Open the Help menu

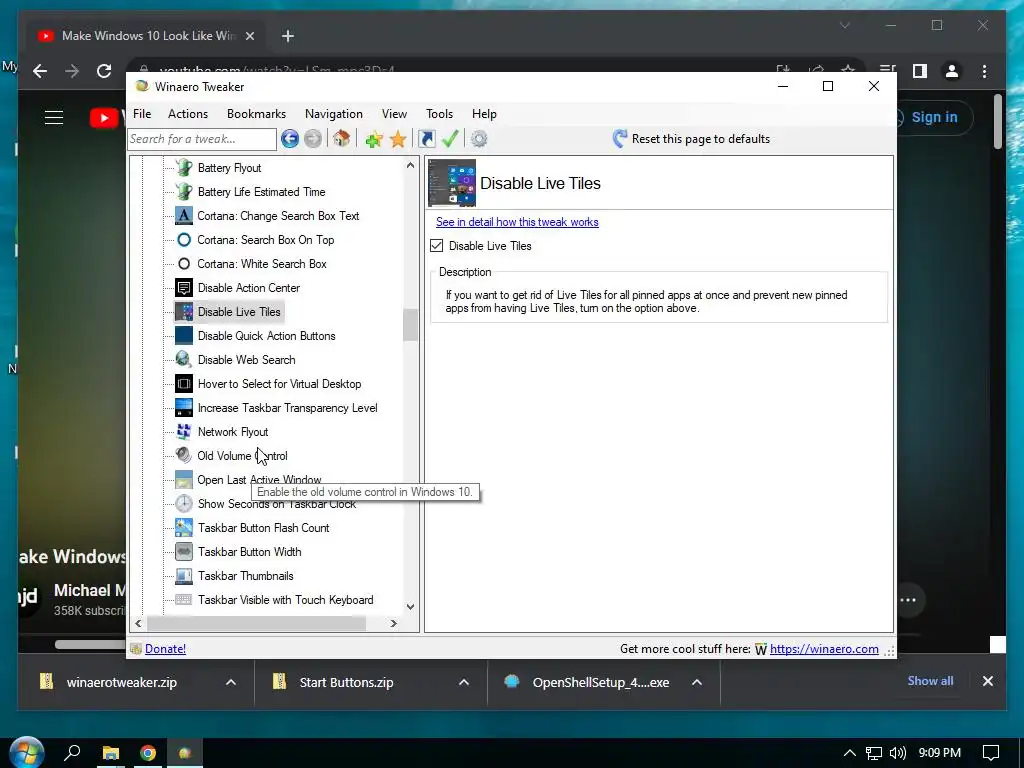click(485, 114)
